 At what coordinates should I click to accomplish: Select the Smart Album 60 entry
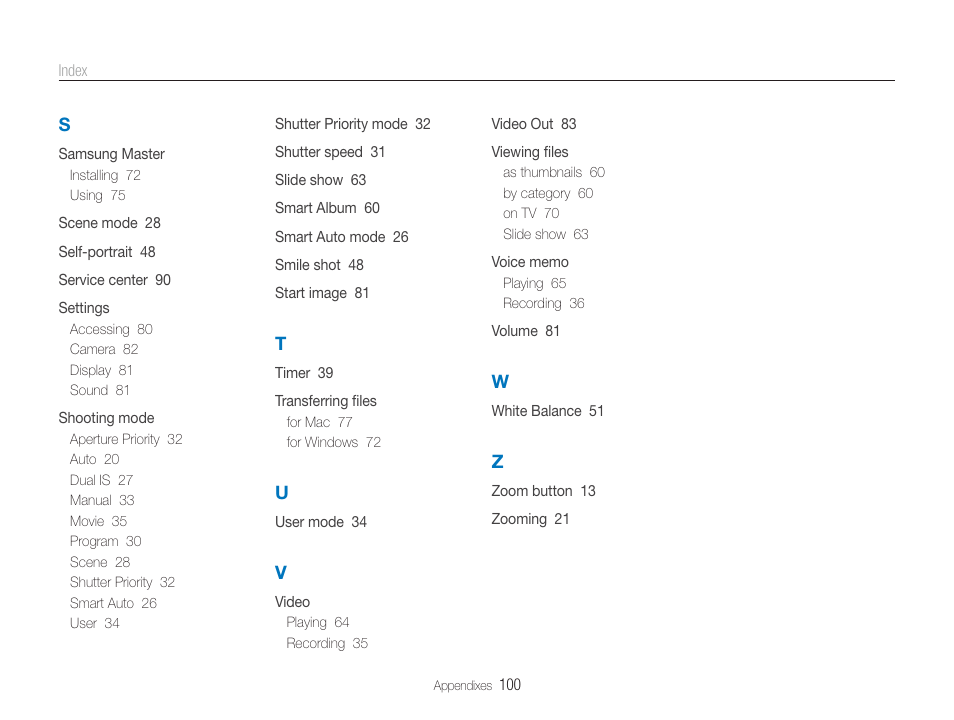tap(327, 208)
